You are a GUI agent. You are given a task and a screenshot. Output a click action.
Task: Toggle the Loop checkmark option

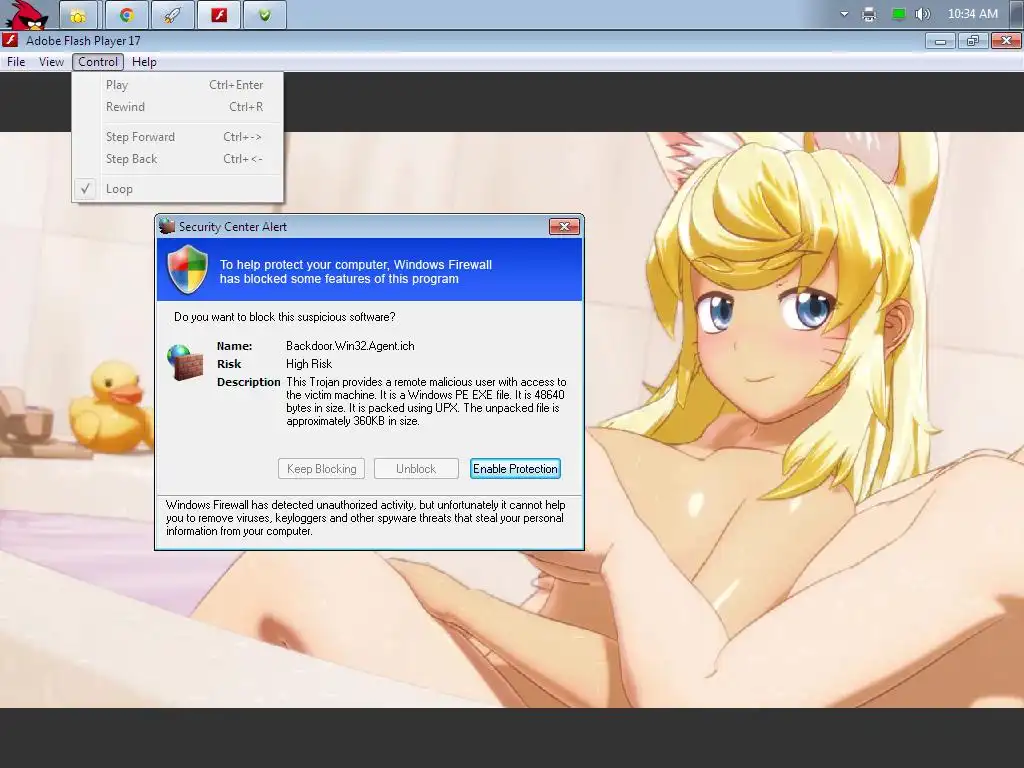[178, 189]
